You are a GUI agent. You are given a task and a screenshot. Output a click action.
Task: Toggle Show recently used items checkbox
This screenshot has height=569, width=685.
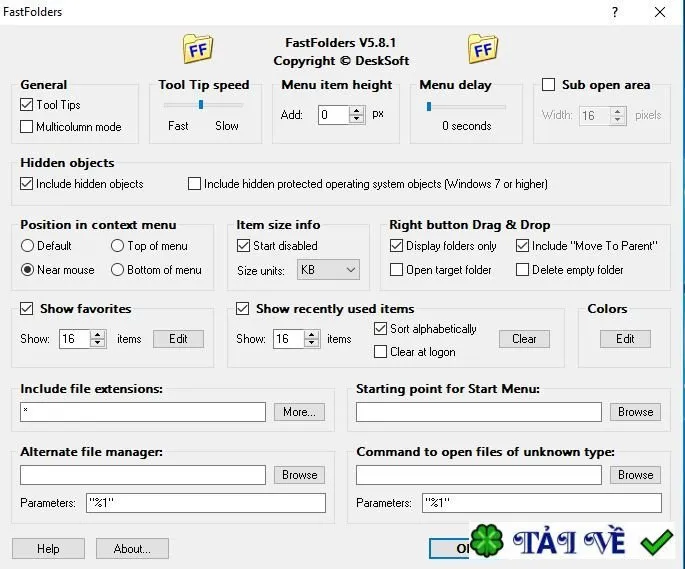point(242,309)
